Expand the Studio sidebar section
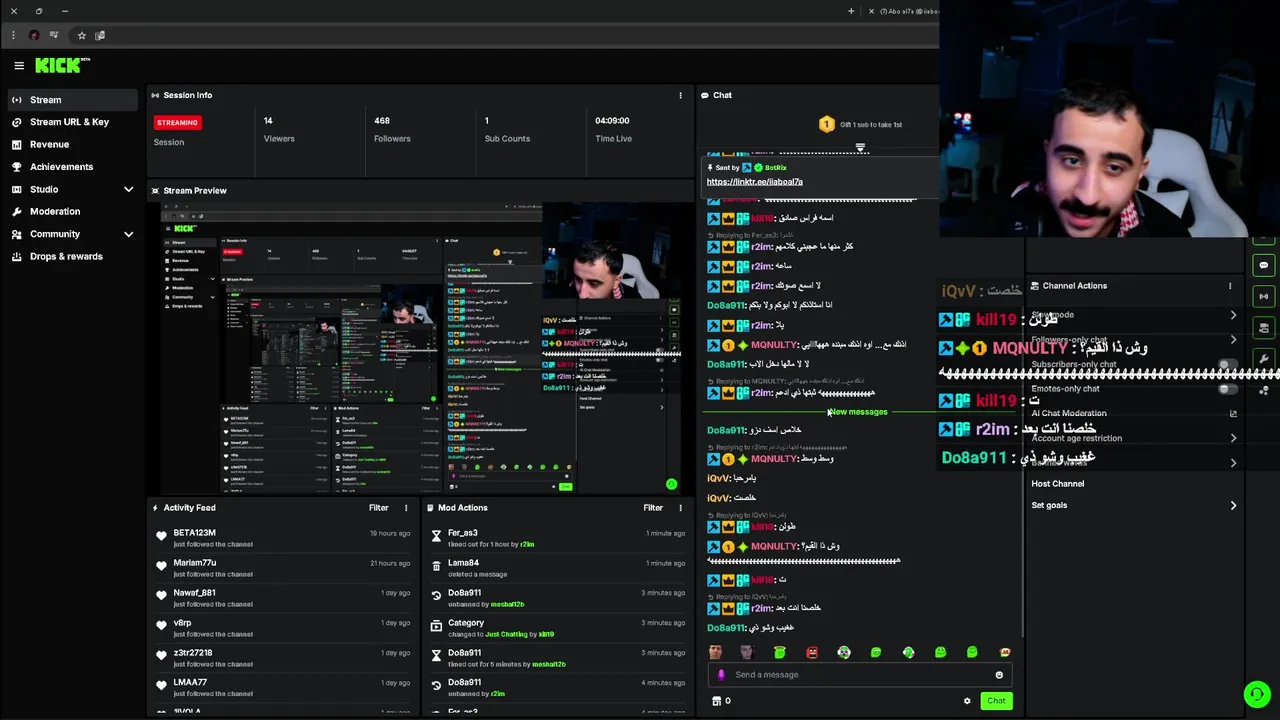1280x720 pixels. 128,189
